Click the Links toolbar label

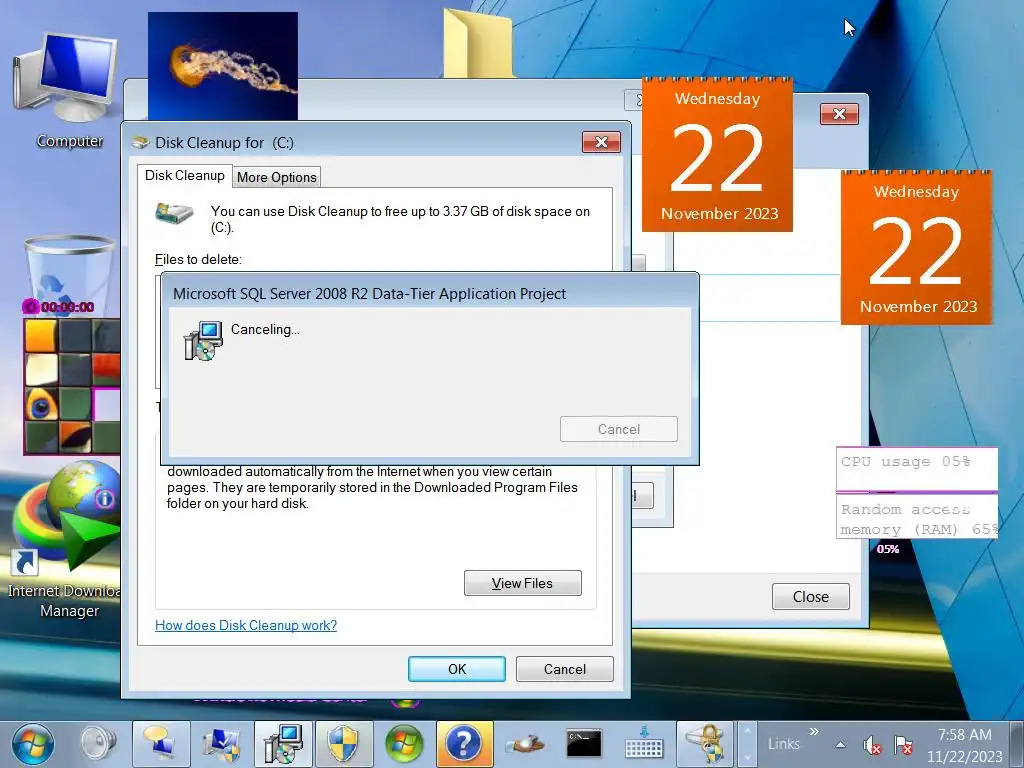[x=783, y=744]
